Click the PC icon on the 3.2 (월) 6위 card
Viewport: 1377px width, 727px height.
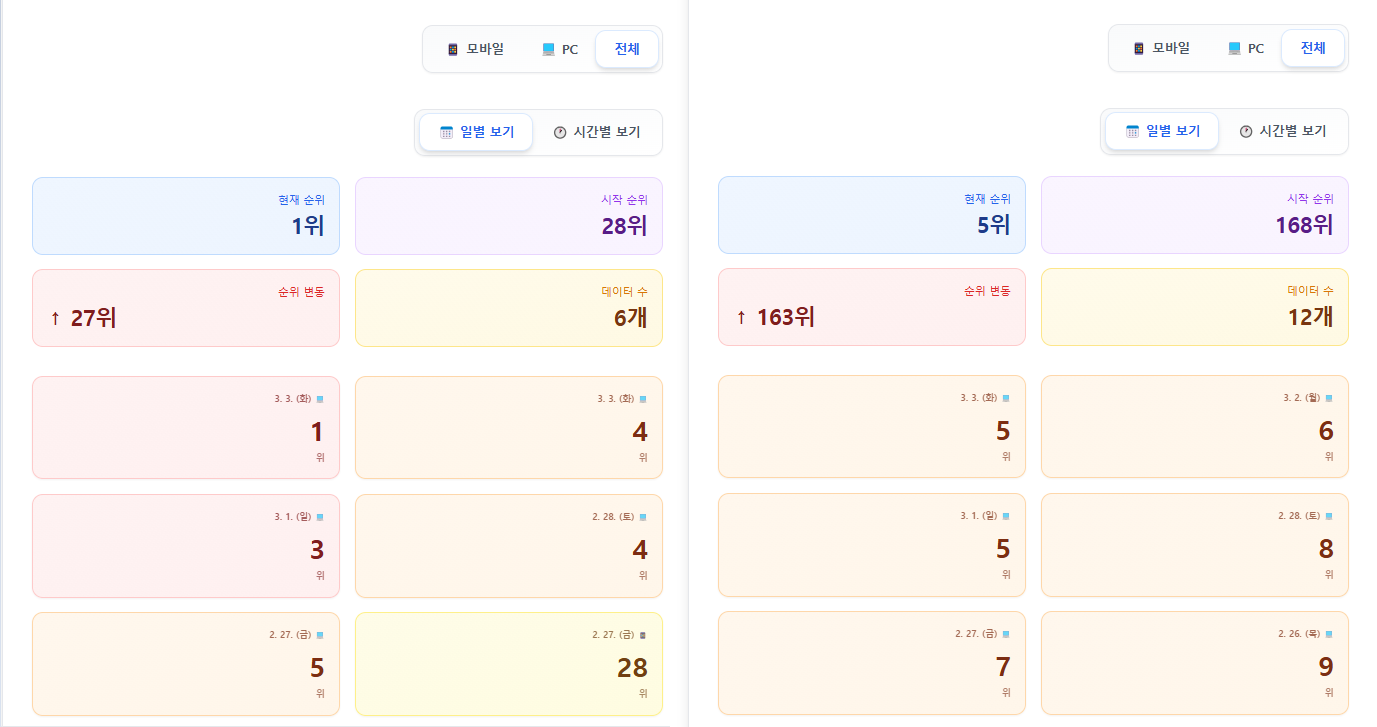pos(1329,398)
